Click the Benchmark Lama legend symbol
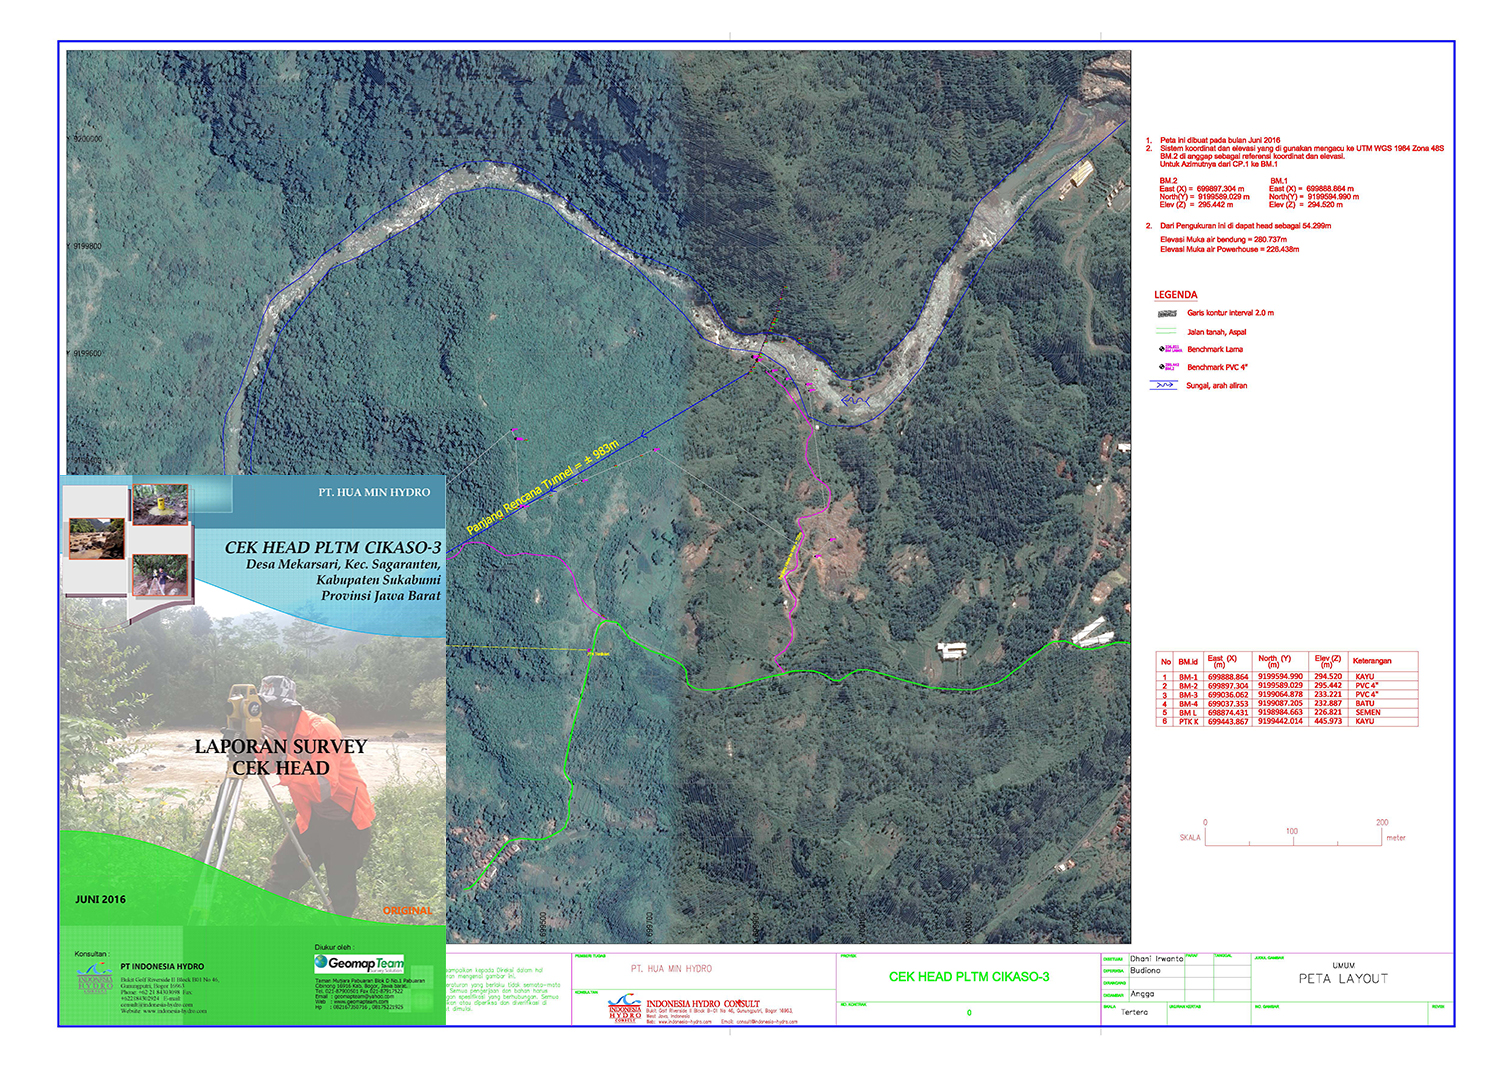This screenshot has height=1067, width=1500. click(x=1168, y=350)
